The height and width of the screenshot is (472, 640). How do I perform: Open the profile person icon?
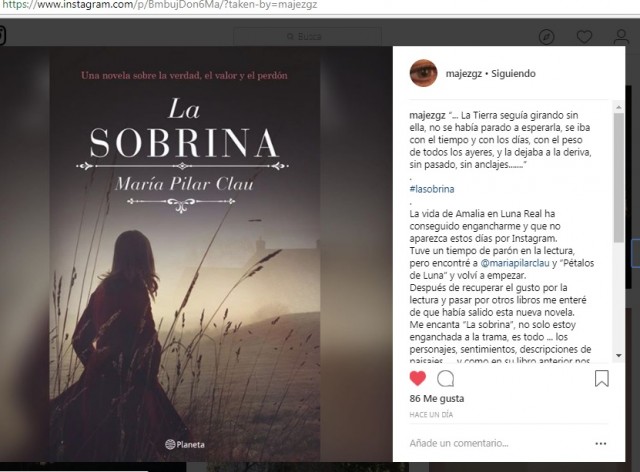click(621, 37)
